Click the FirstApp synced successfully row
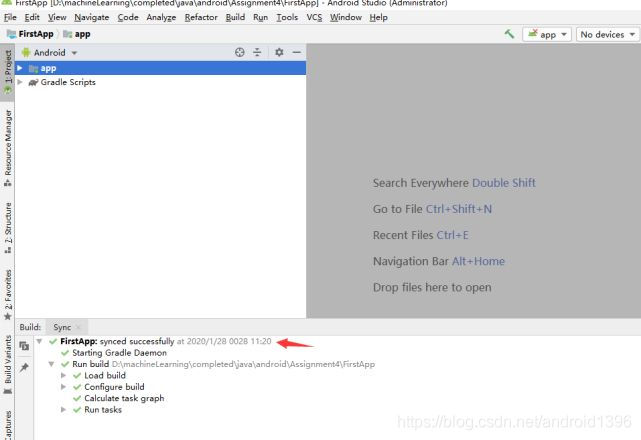Viewport: 641px width, 440px height. pyautogui.click(x=166, y=341)
